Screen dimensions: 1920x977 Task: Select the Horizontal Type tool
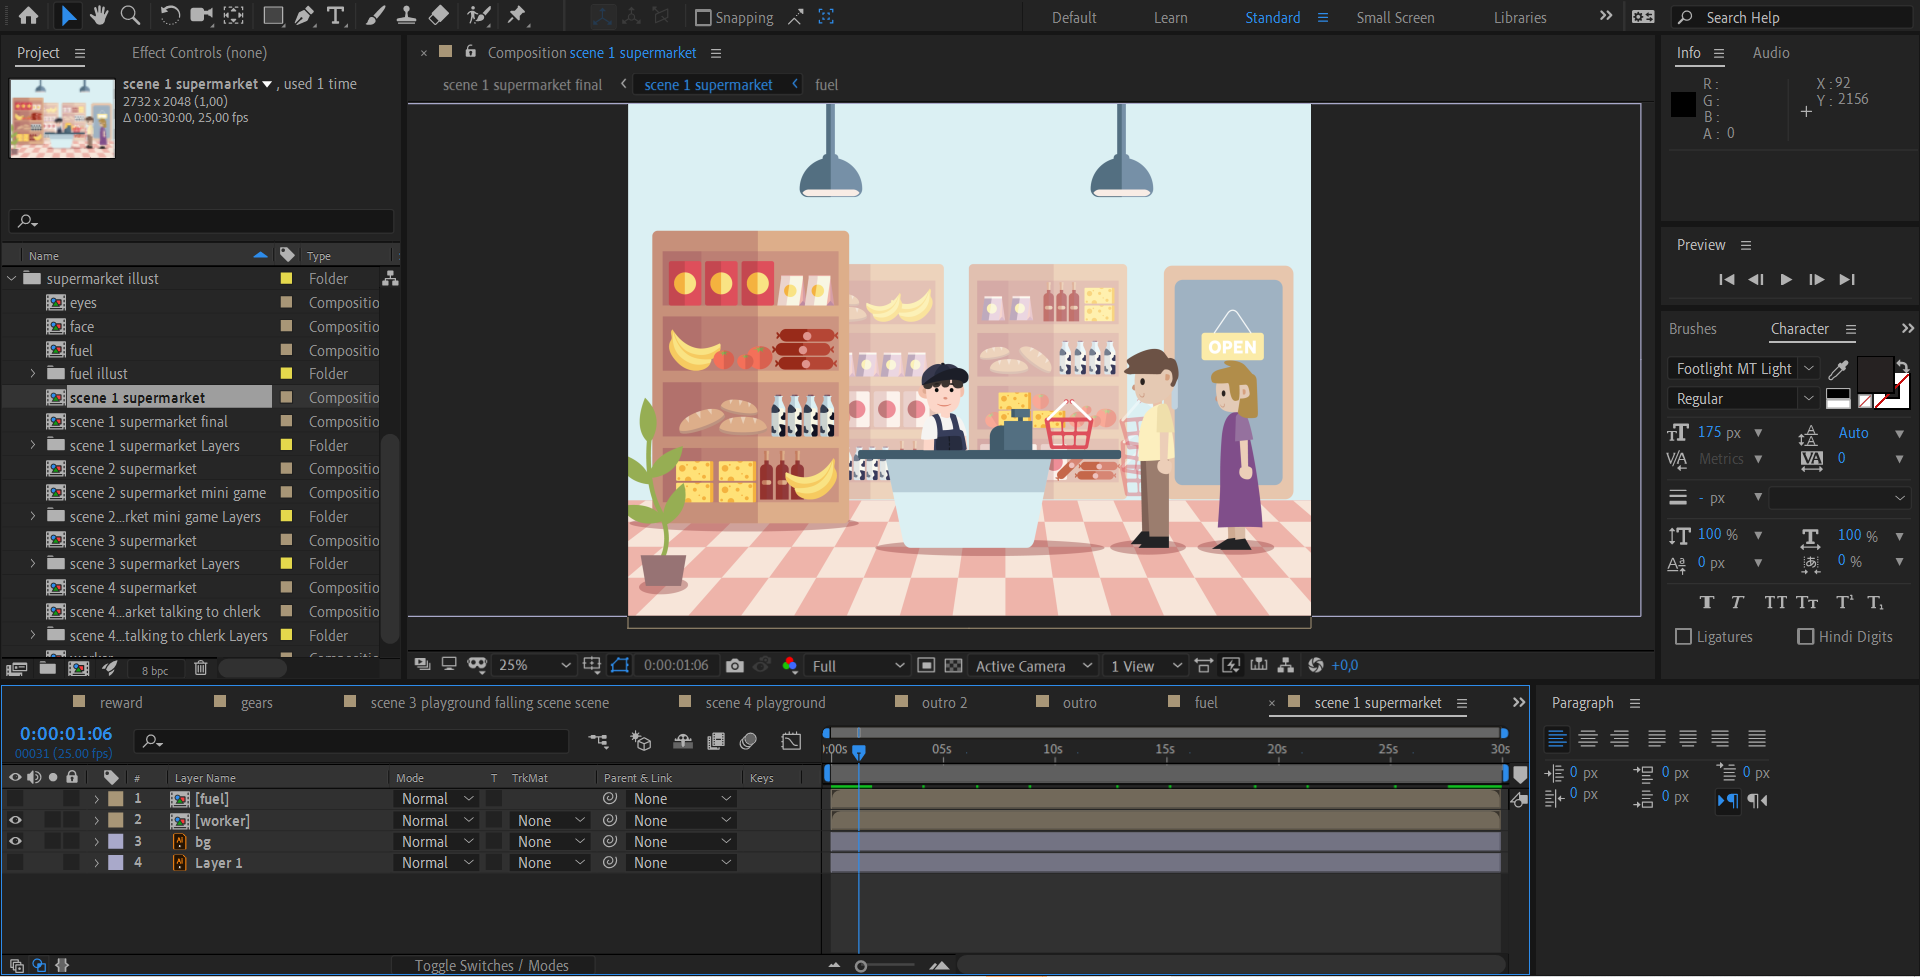336,16
